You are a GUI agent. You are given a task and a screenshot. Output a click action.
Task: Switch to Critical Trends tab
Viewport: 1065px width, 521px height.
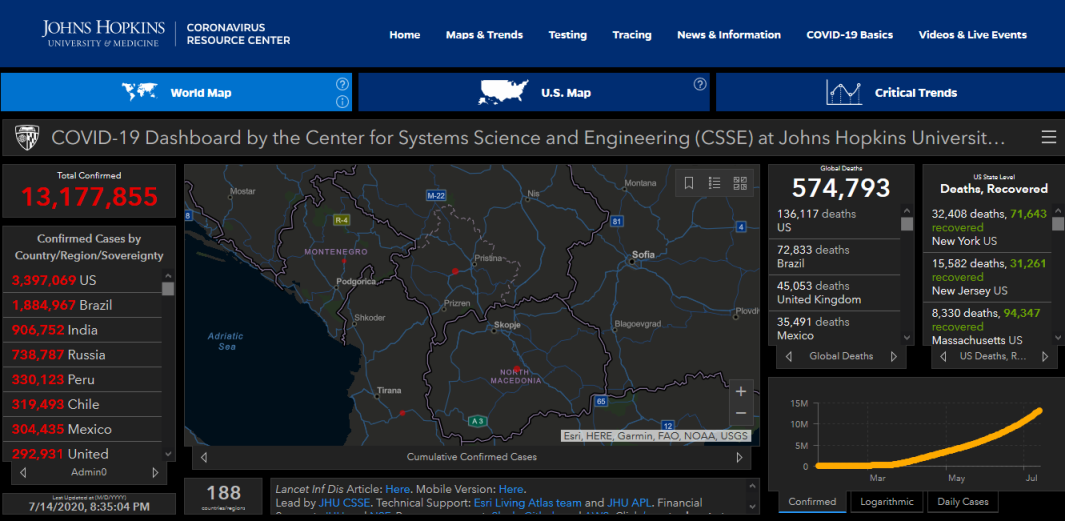point(890,92)
